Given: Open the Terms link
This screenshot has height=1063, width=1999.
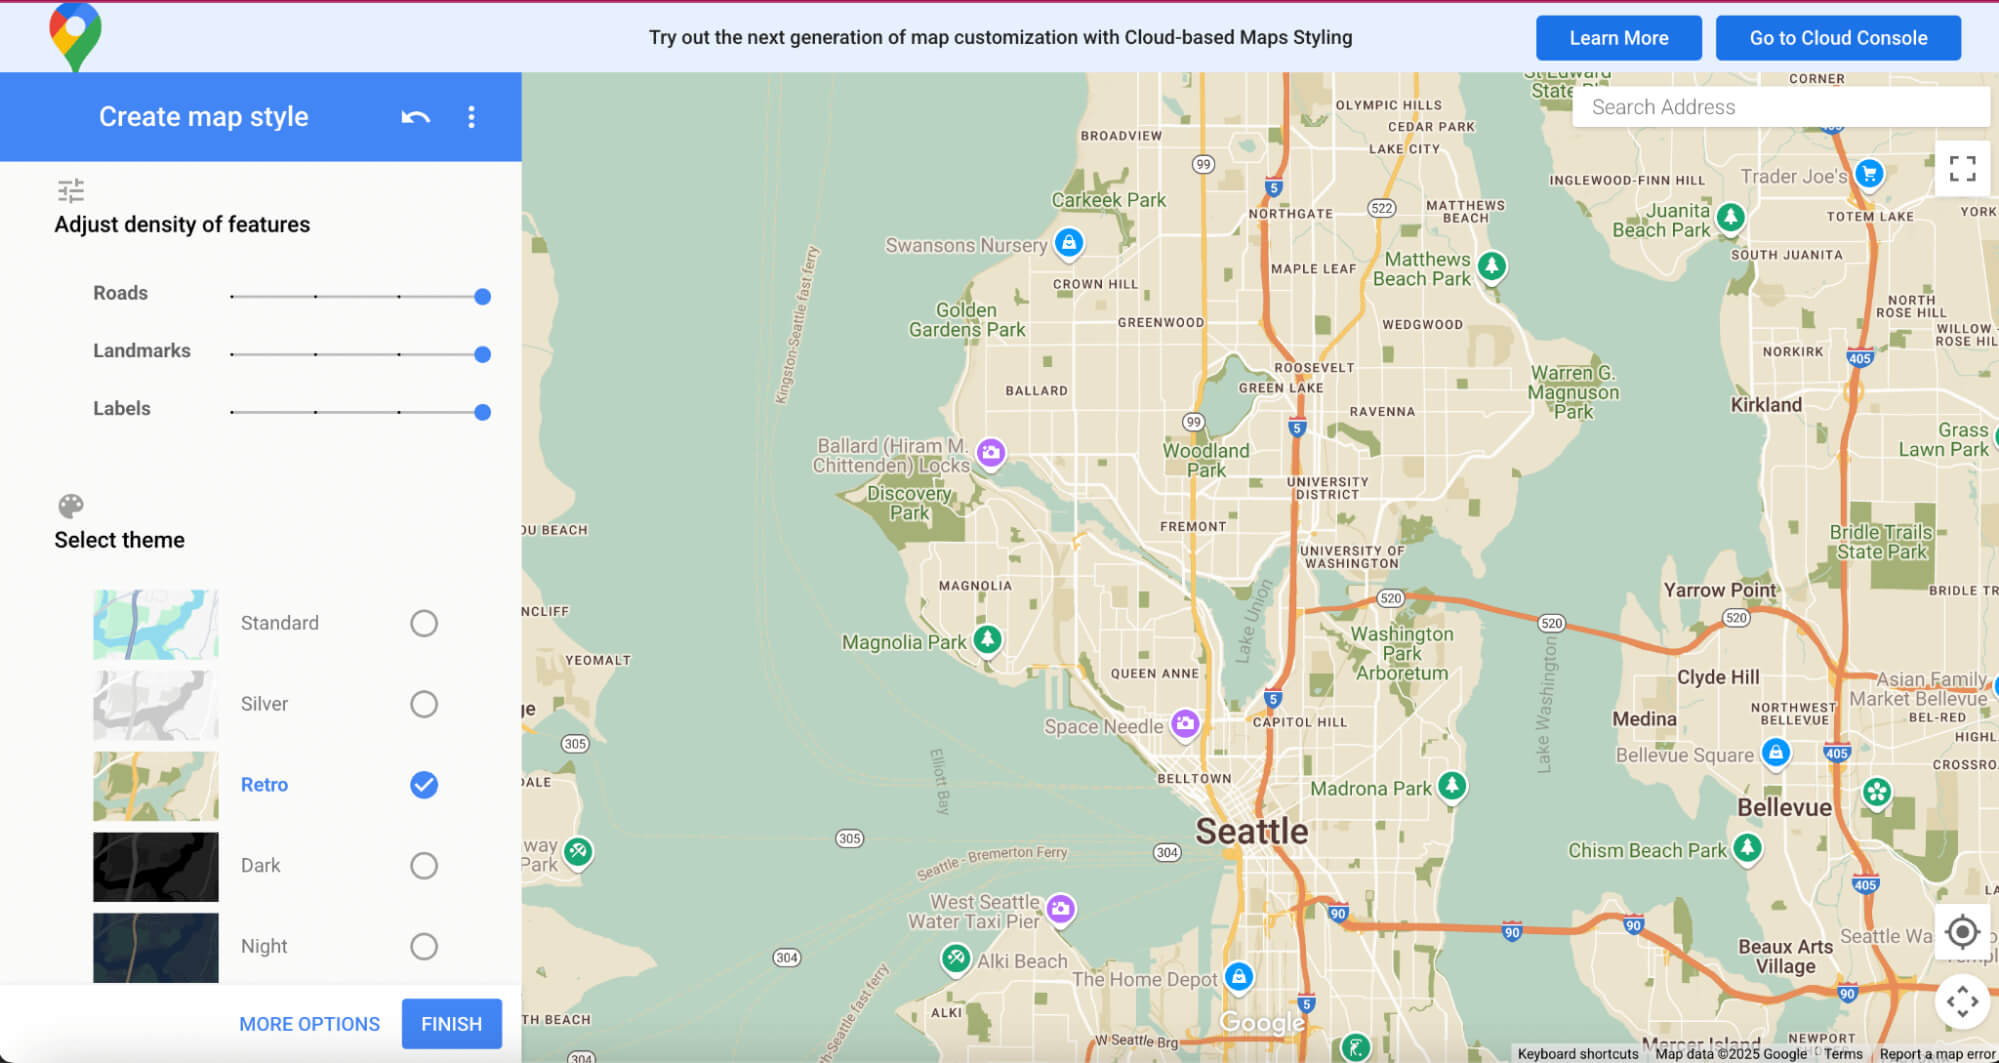Looking at the screenshot, I should [x=1843, y=1053].
